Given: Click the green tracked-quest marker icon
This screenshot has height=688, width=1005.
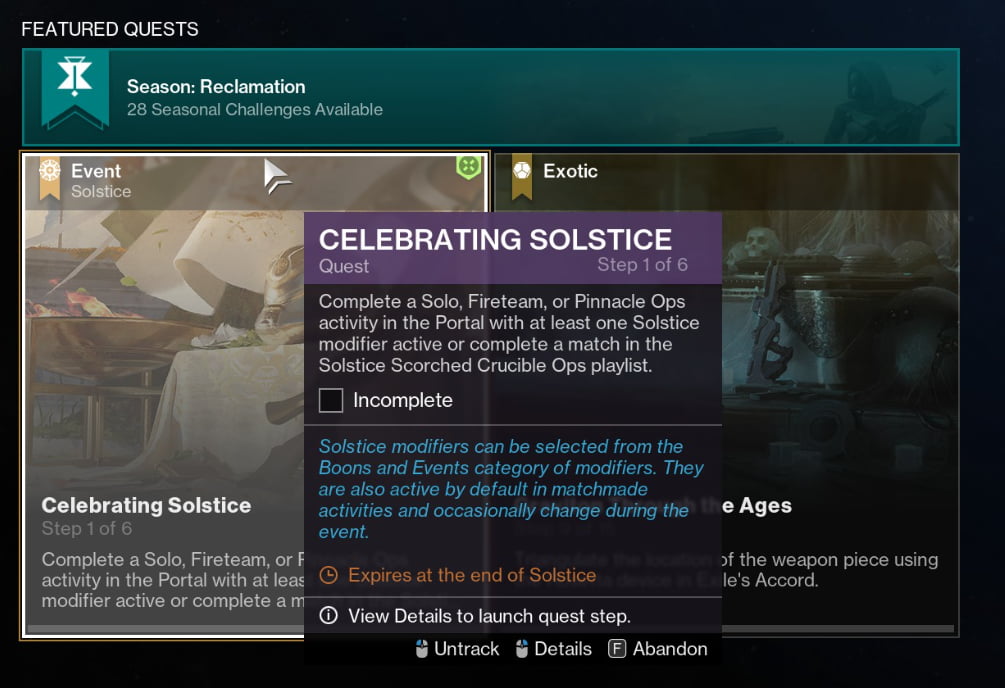Looking at the screenshot, I should [468, 167].
